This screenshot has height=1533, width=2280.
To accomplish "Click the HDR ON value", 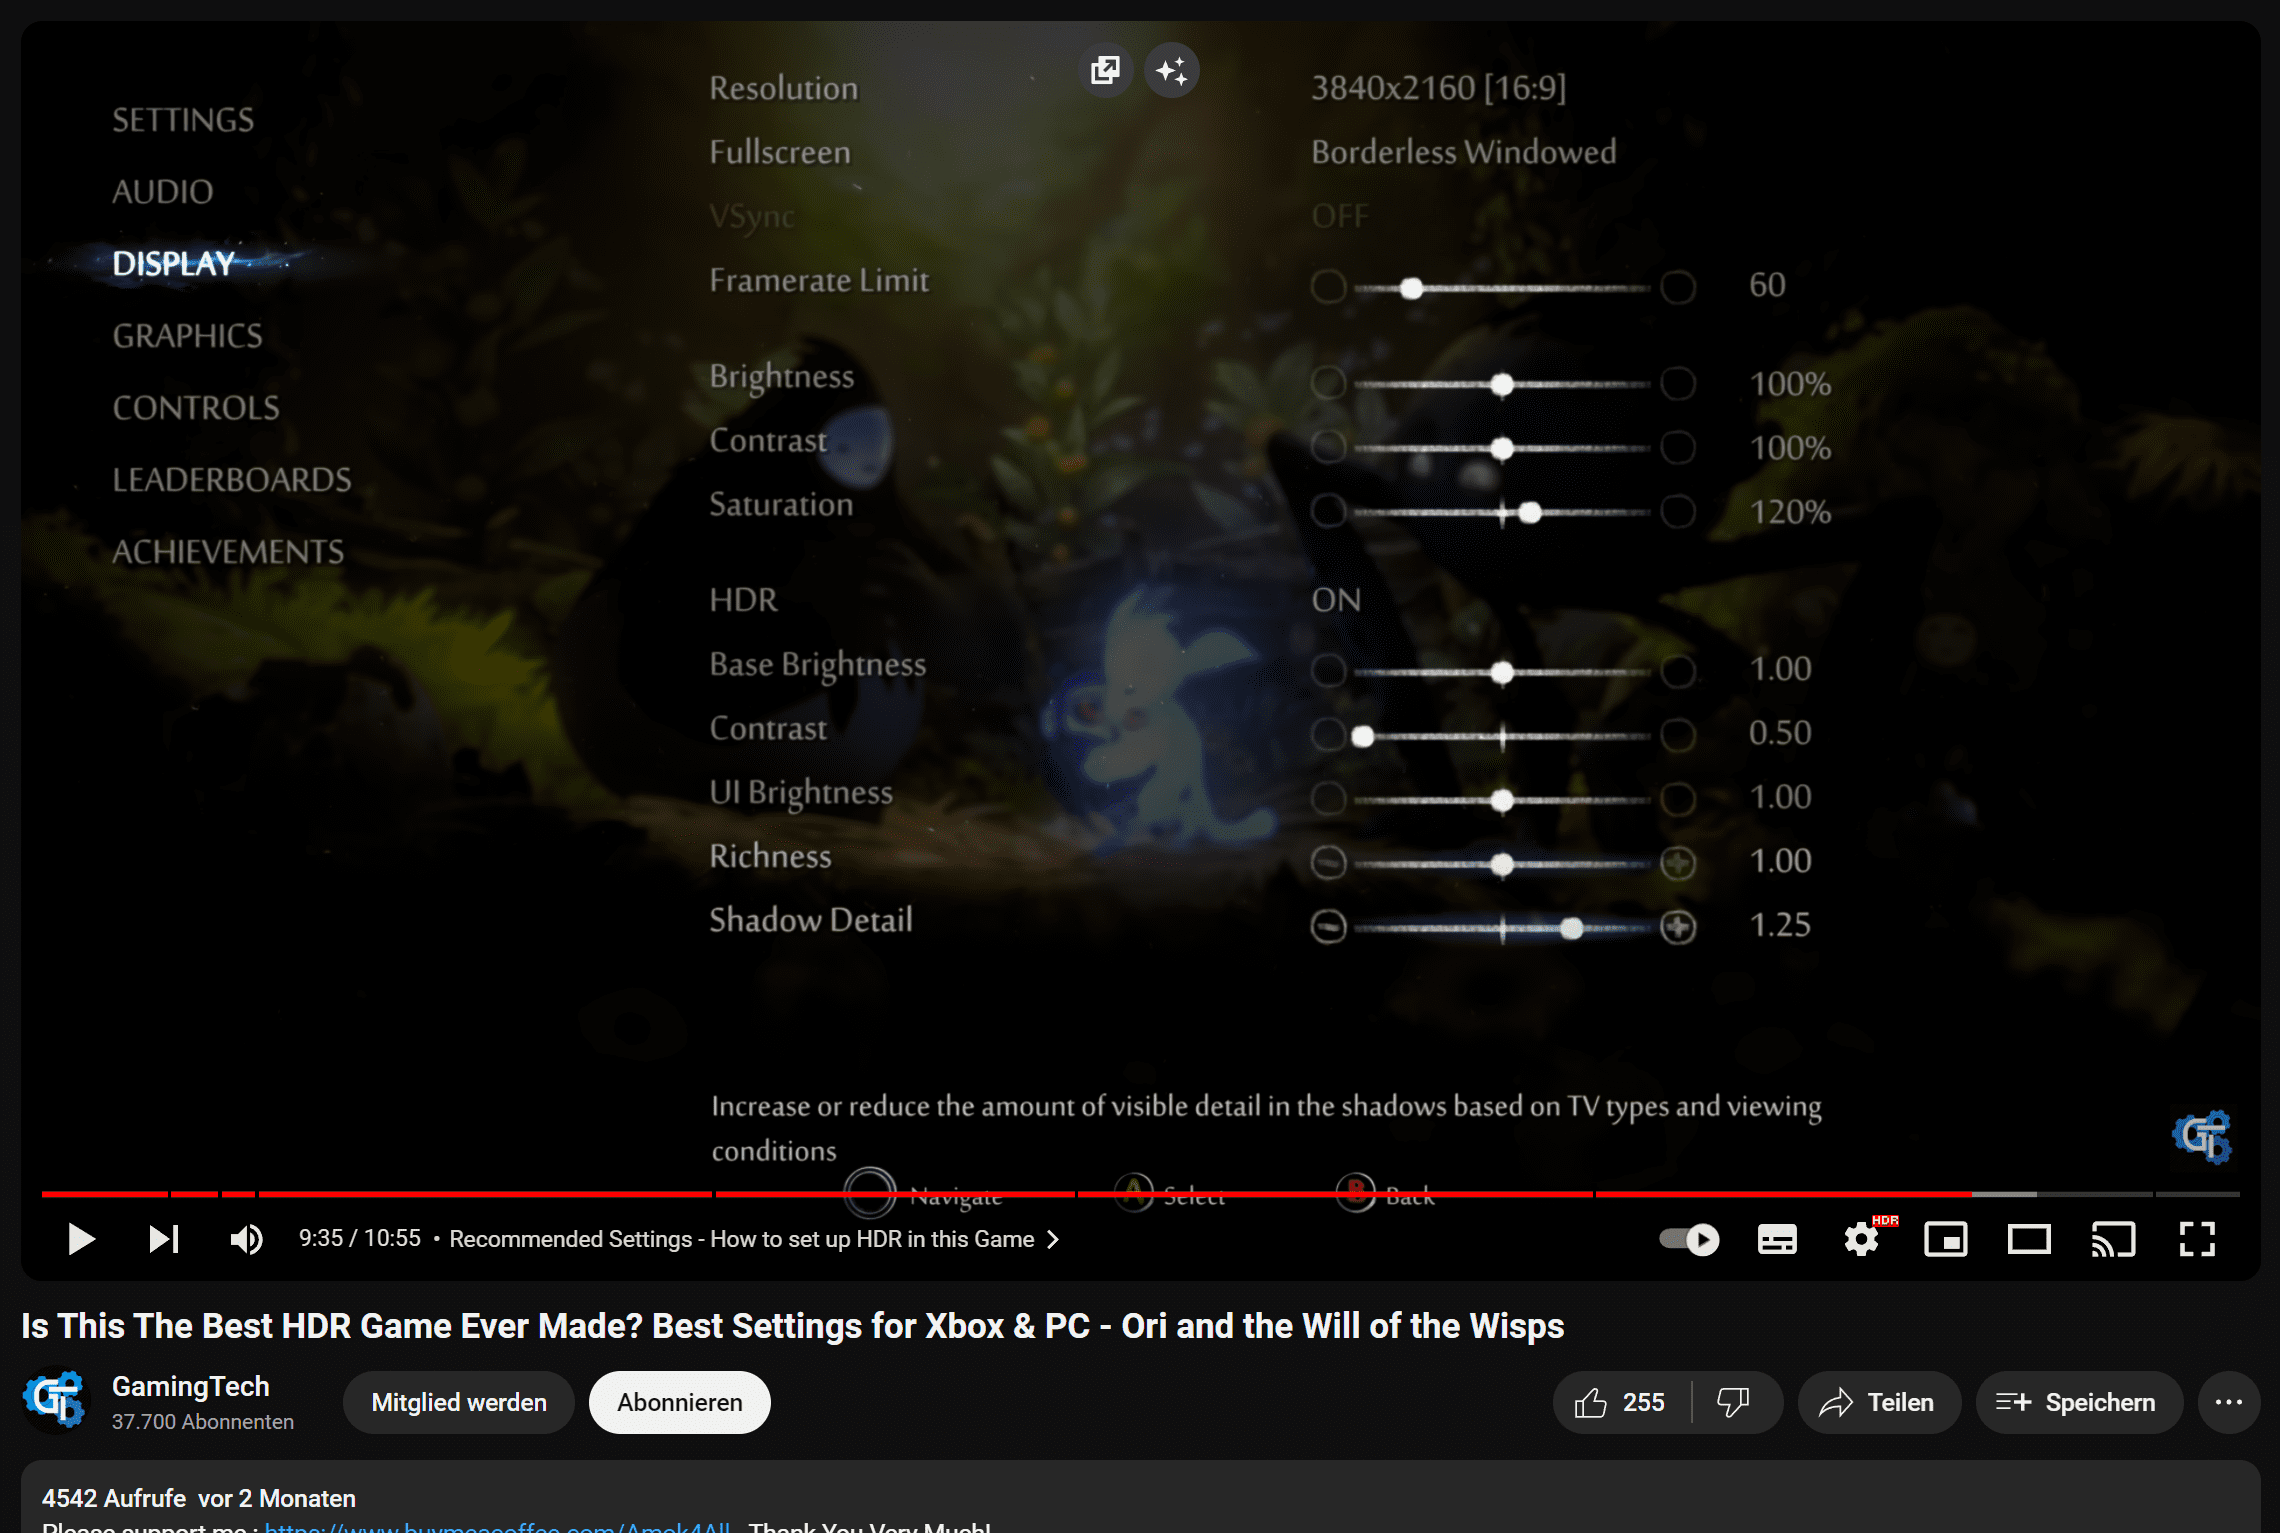I will [1336, 600].
